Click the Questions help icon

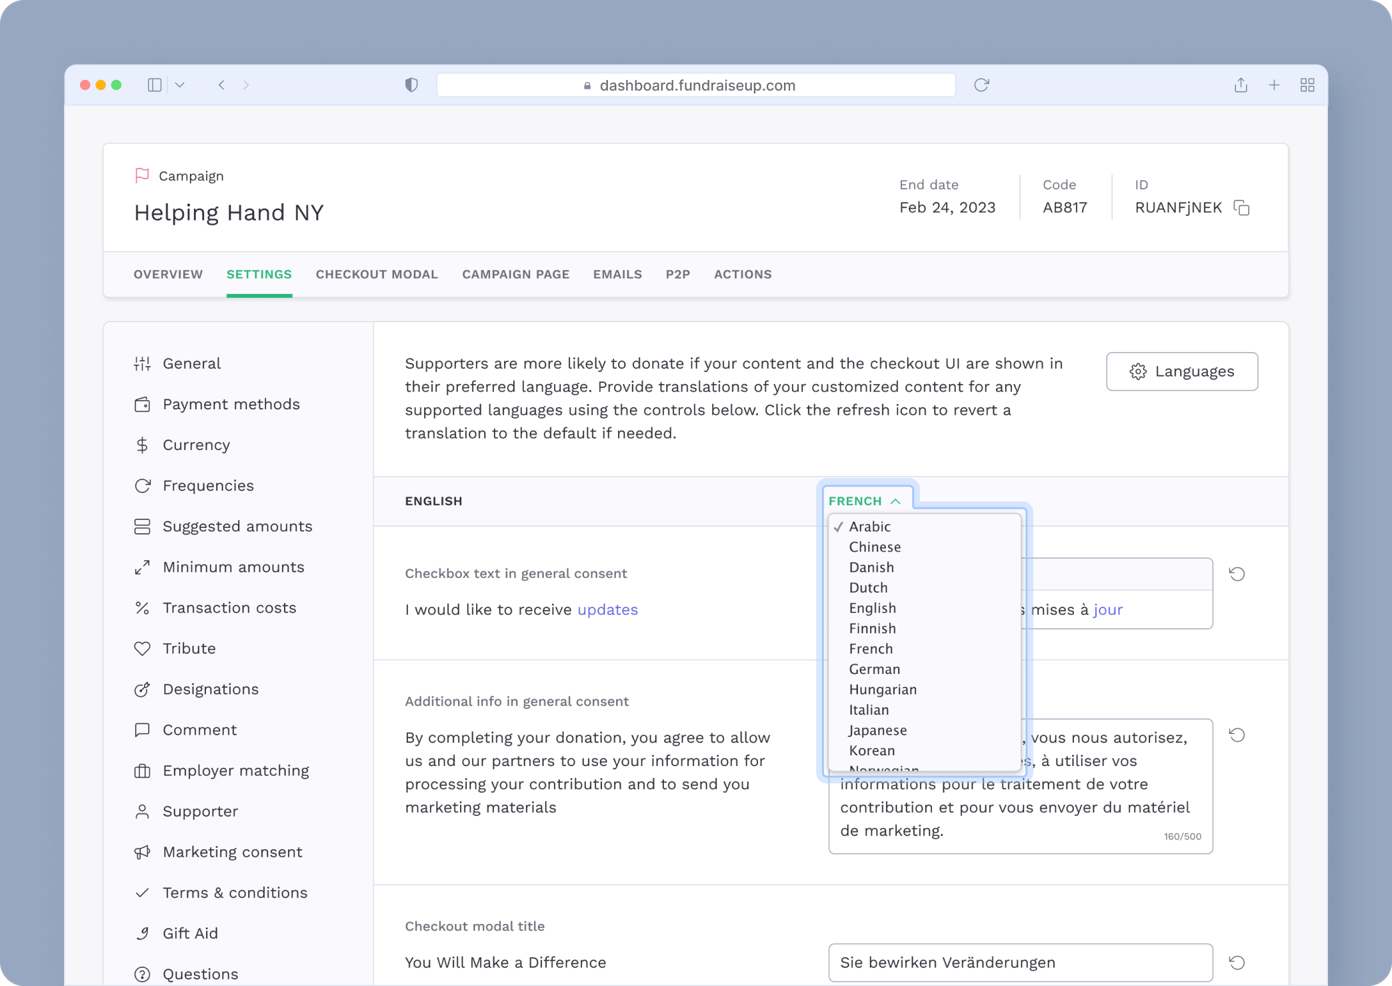click(x=143, y=973)
